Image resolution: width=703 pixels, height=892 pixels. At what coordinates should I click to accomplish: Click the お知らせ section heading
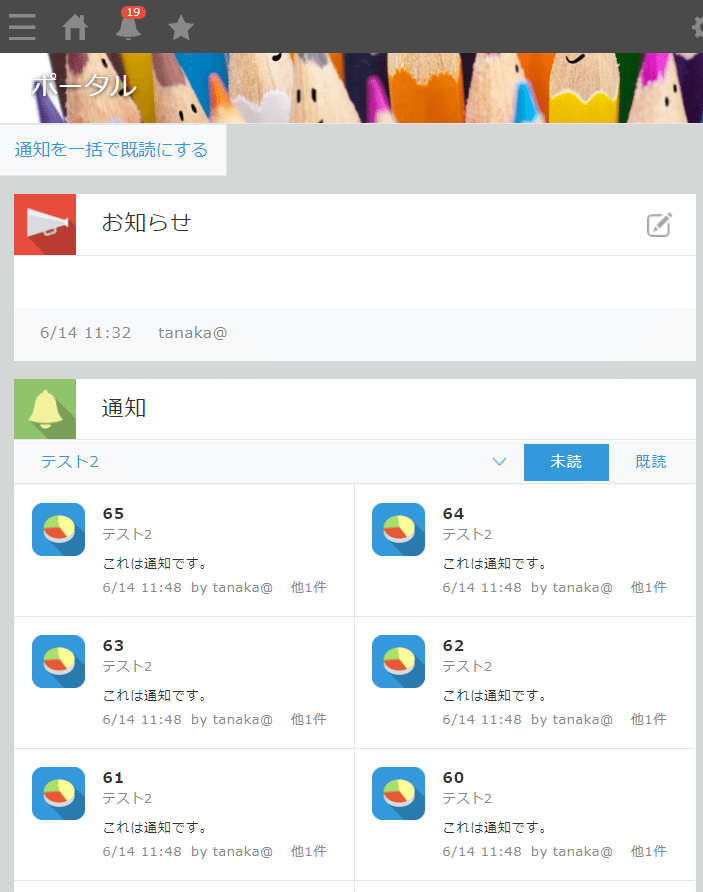146,222
